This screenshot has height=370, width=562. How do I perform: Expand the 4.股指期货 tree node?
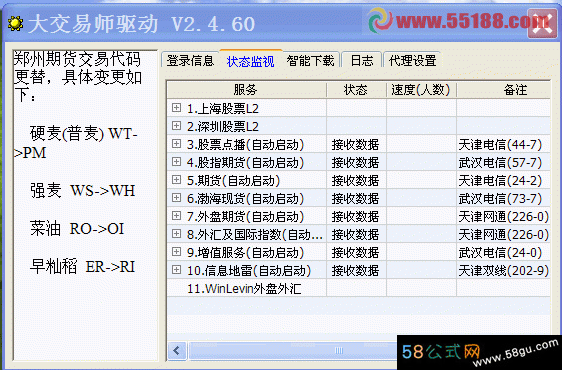pos(176,162)
